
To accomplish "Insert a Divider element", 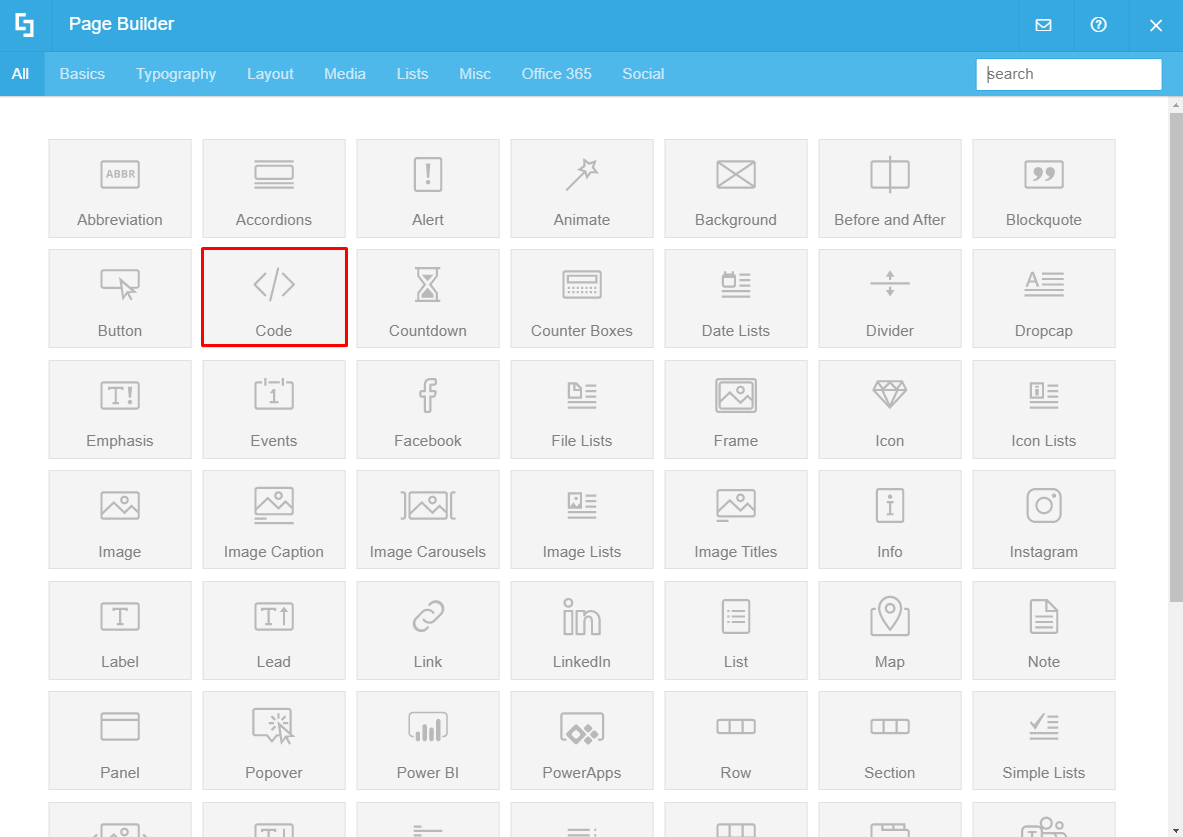I will point(890,297).
